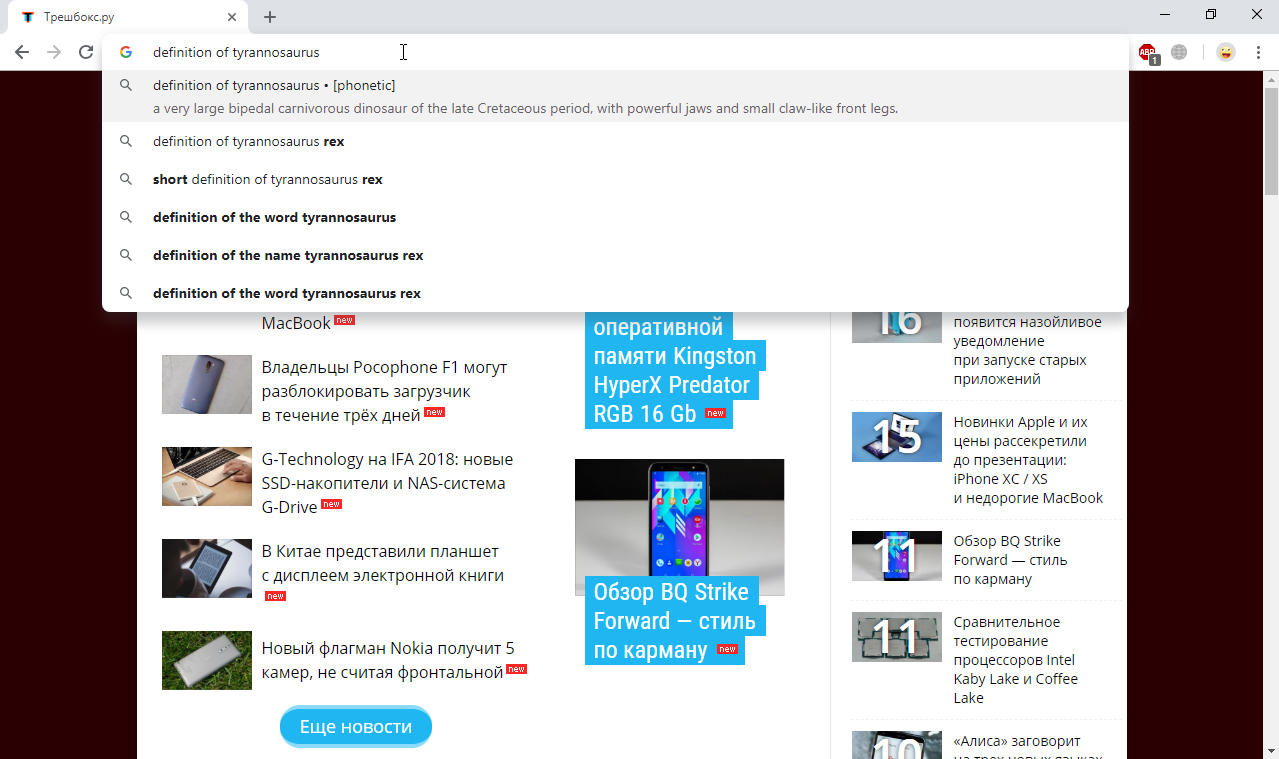Click the e-book tablet thumbnail
This screenshot has width=1279, height=759.
click(207, 568)
